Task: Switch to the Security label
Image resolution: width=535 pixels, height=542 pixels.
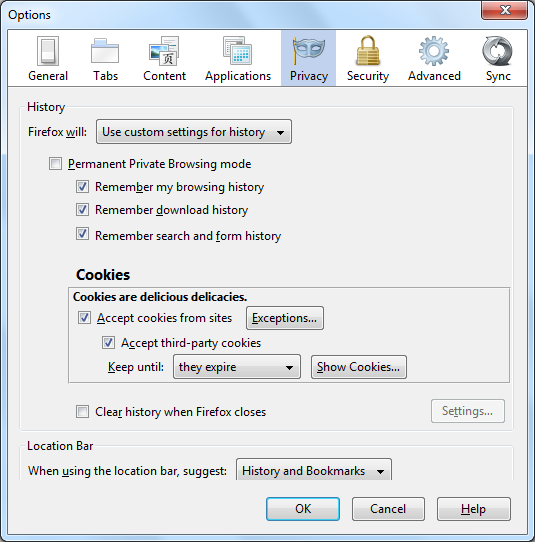Action: [x=368, y=76]
